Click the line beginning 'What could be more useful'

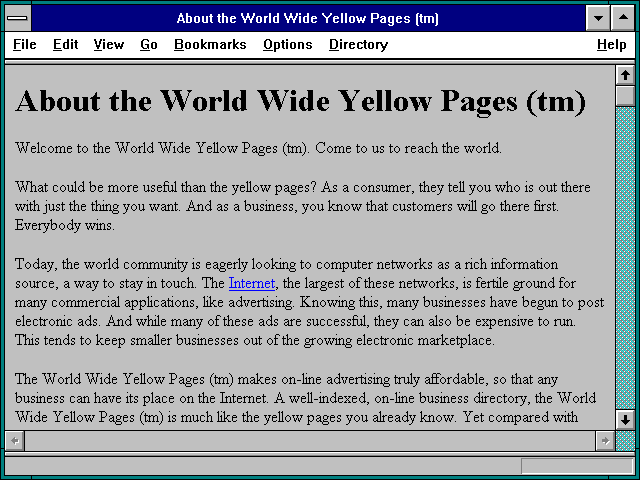(x=303, y=187)
